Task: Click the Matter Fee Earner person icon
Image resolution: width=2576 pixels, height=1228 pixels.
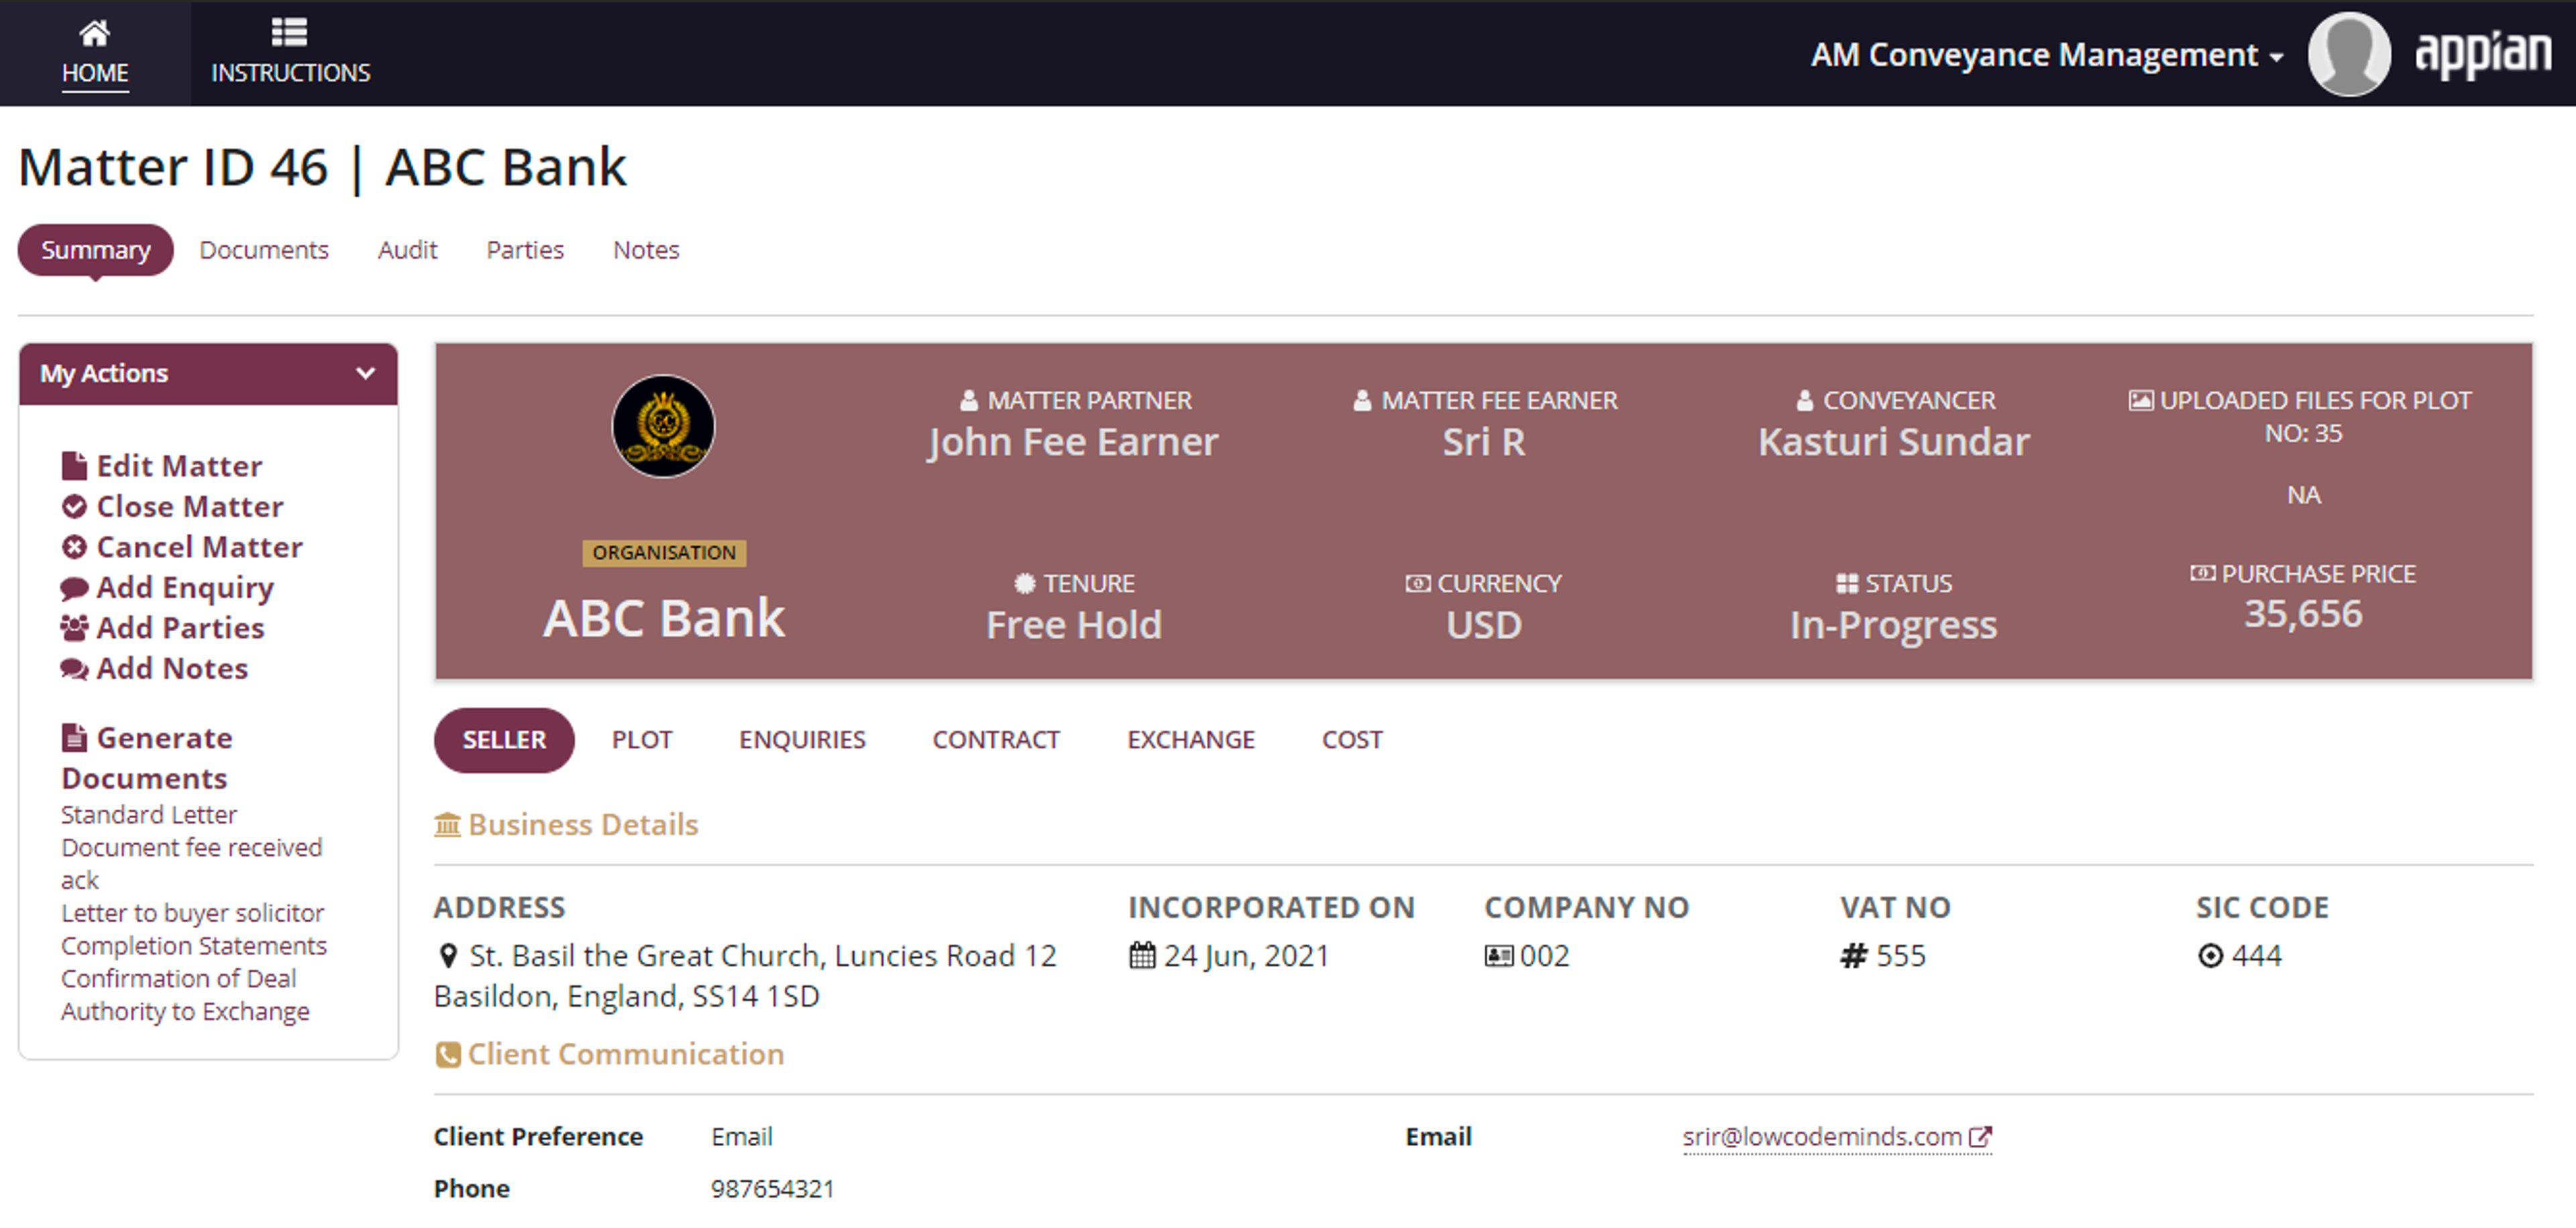Action: (1362, 401)
